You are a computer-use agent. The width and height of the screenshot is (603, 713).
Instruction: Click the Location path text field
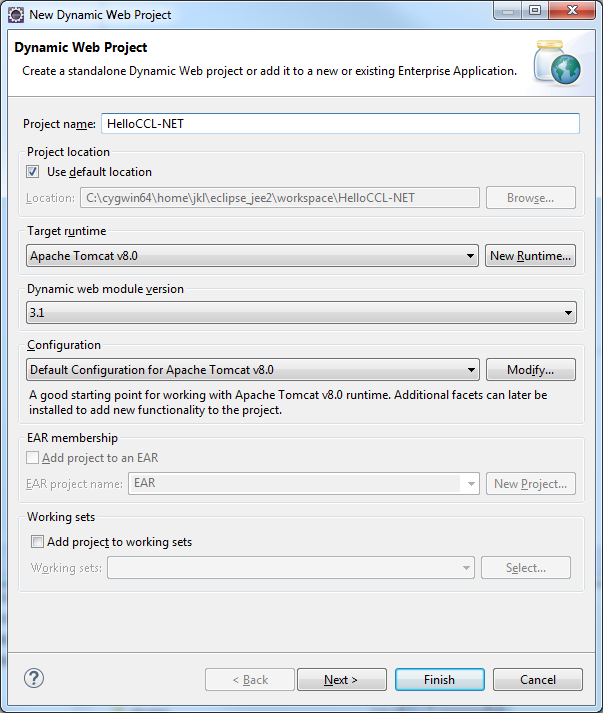click(x=279, y=198)
